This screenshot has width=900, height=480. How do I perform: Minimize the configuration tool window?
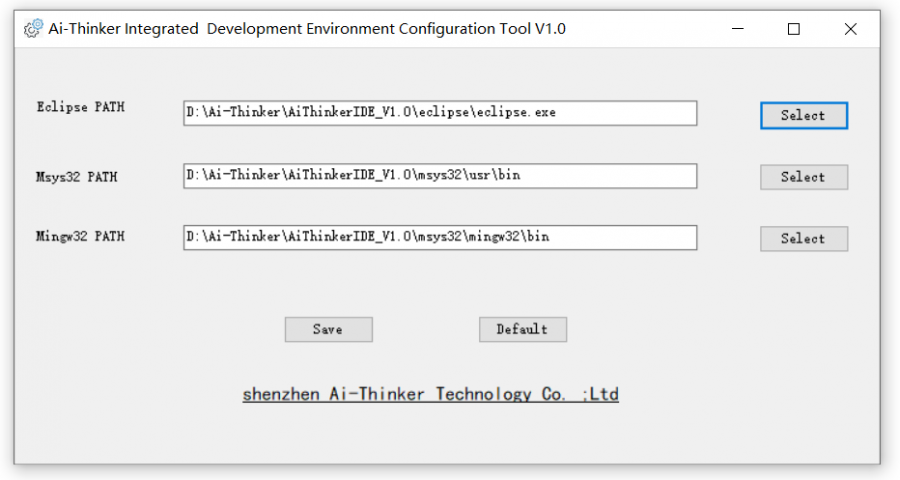[x=738, y=29]
